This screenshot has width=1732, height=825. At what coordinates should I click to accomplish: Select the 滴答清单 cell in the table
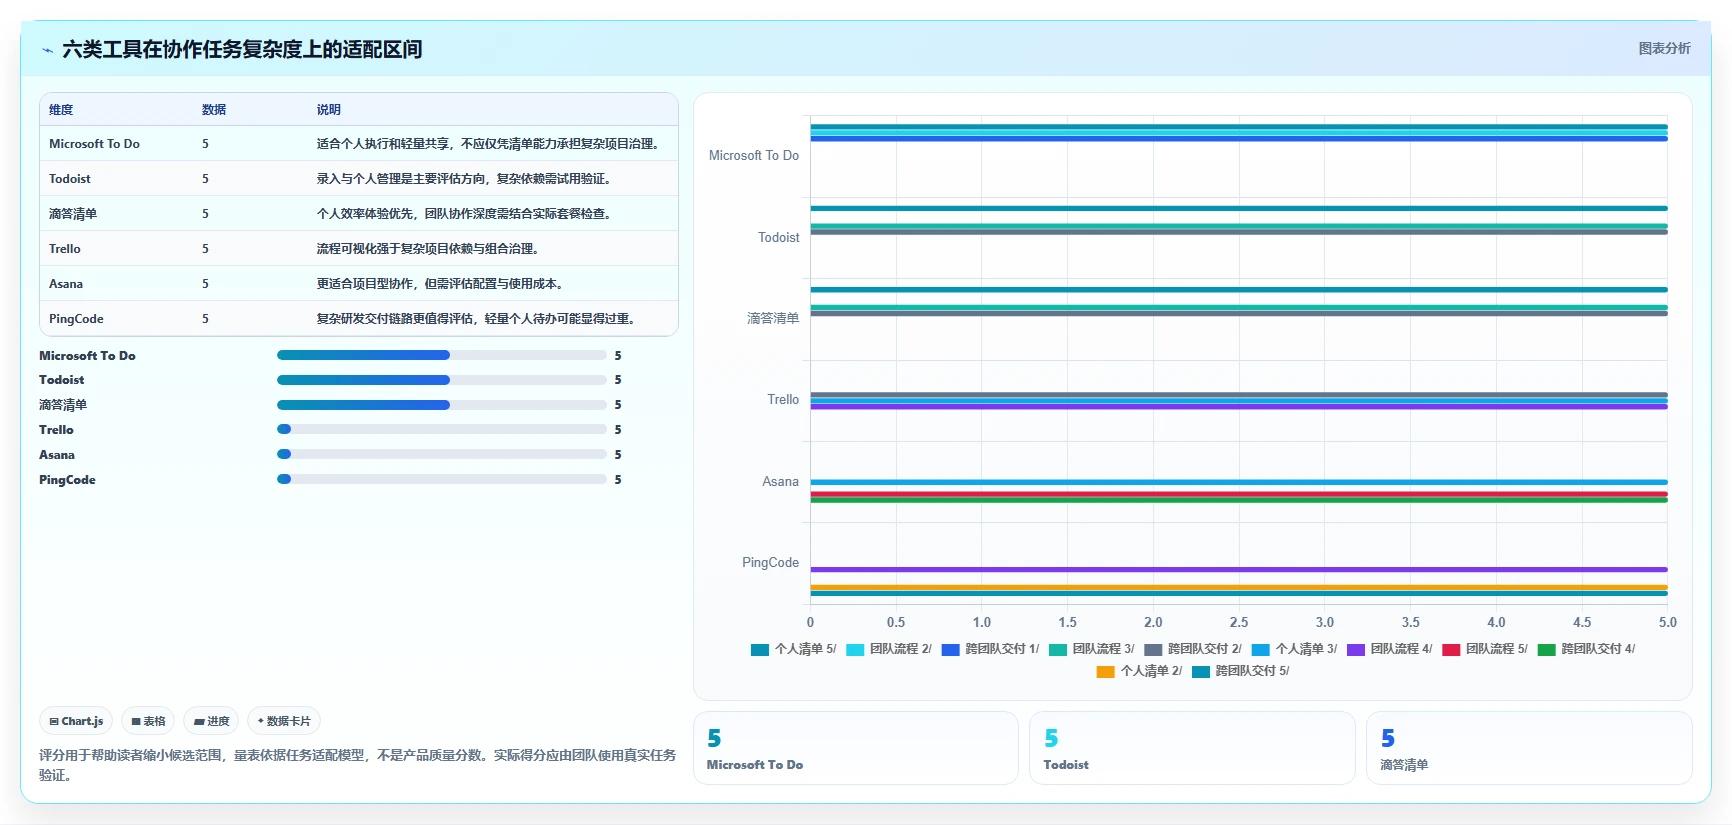73,214
